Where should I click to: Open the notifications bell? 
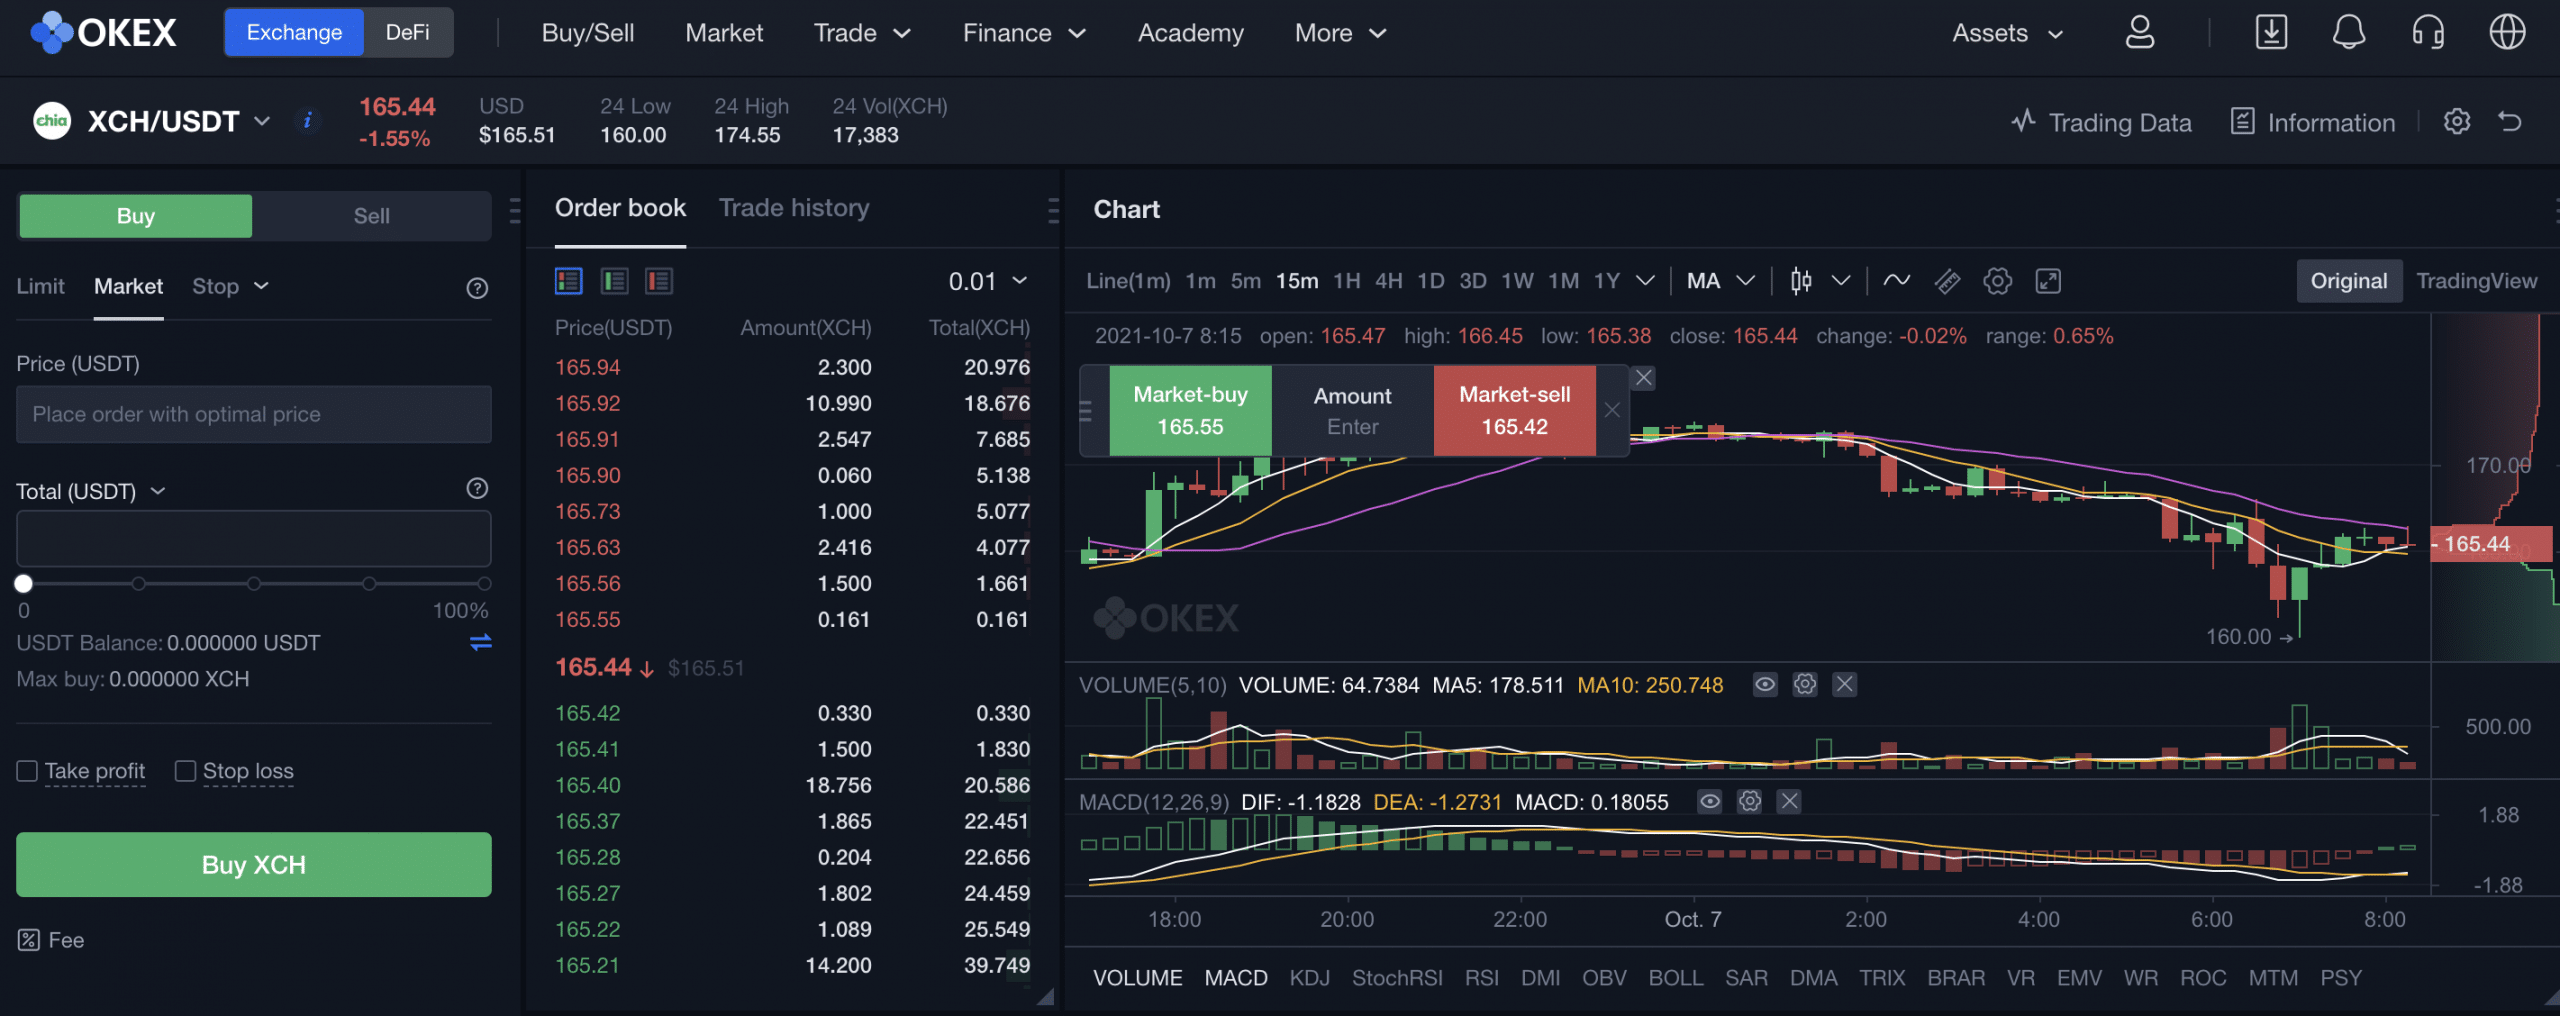(2349, 32)
